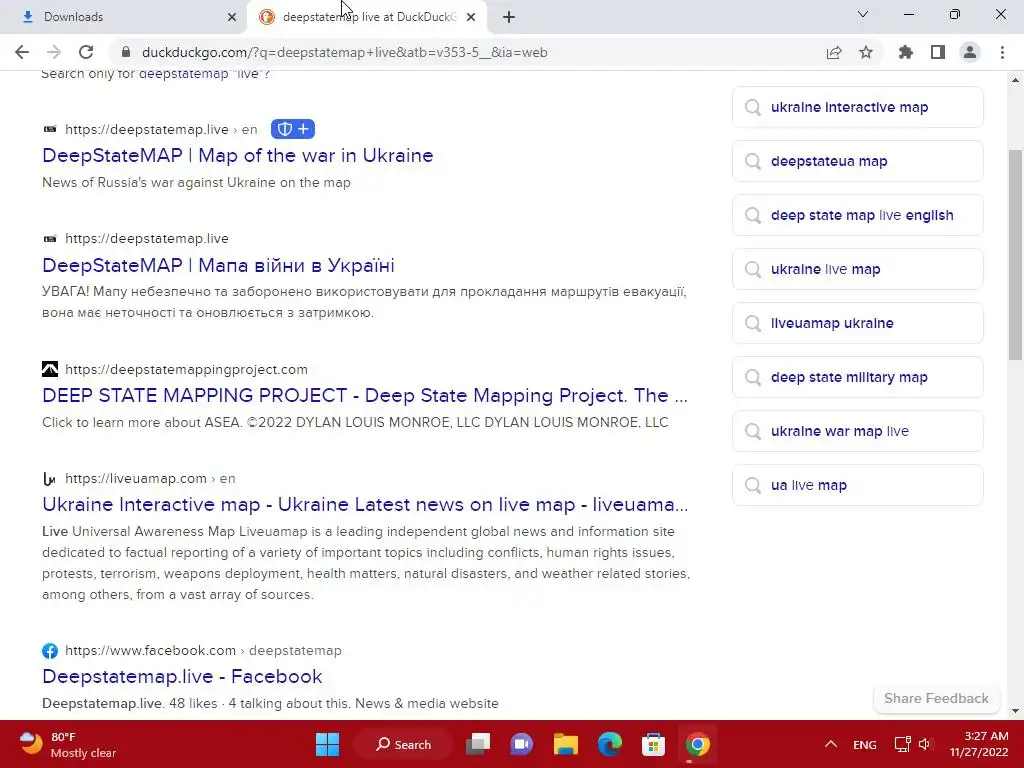Click the Chrome icon on taskbar
Screen dimensions: 1024x768
coord(697,744)
